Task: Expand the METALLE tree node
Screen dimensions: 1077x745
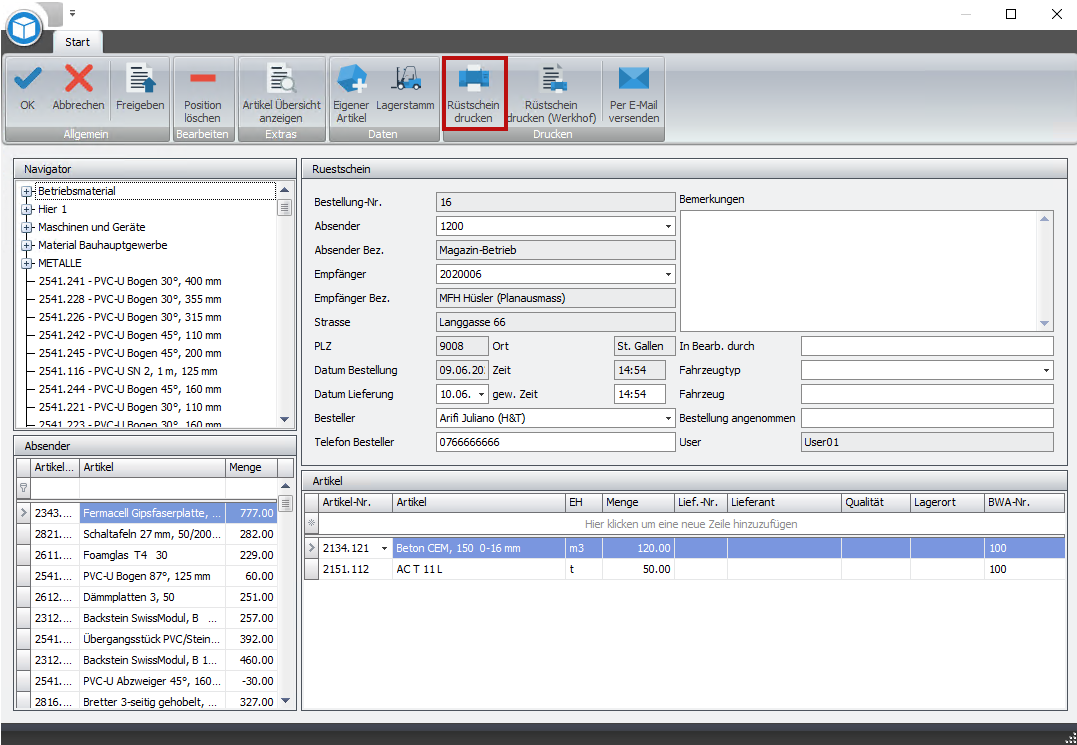Action: pyautogui.click(x=26, y=264)
